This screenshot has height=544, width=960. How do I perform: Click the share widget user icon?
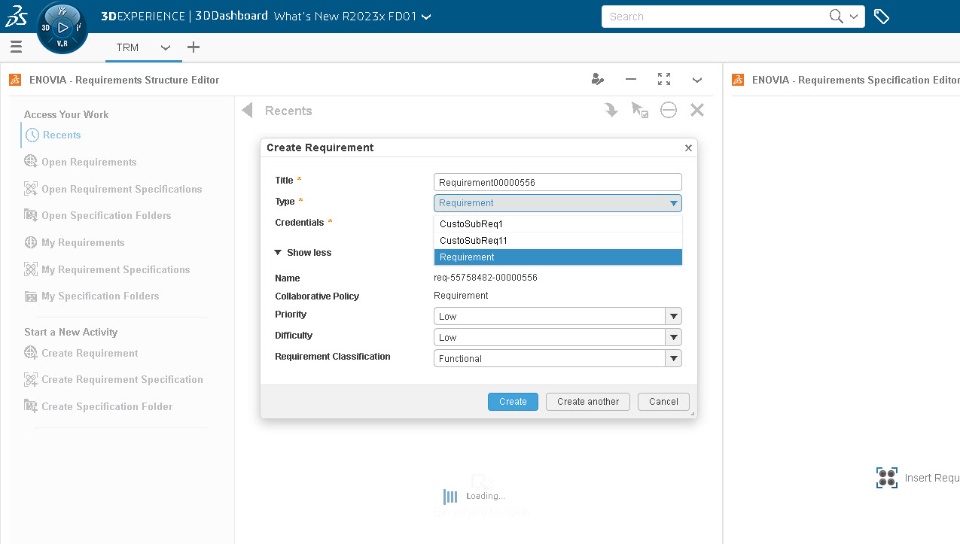pyautogui.click(x=598, y=80)
